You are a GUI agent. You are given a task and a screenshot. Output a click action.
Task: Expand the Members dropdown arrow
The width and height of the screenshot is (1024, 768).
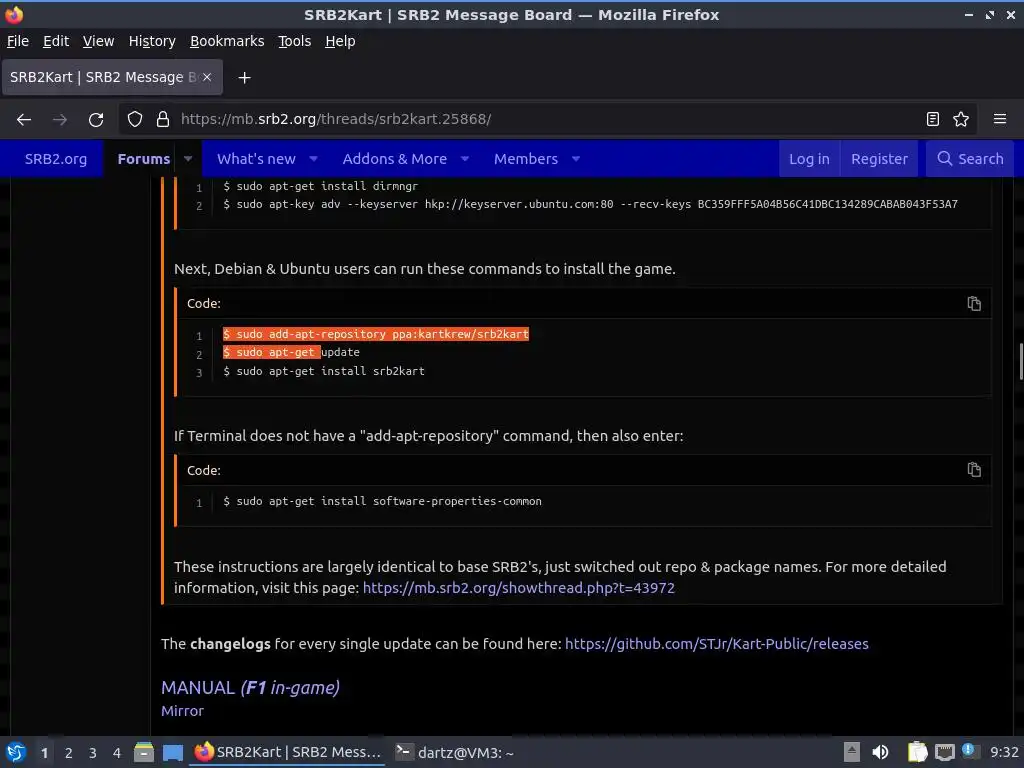576,159
